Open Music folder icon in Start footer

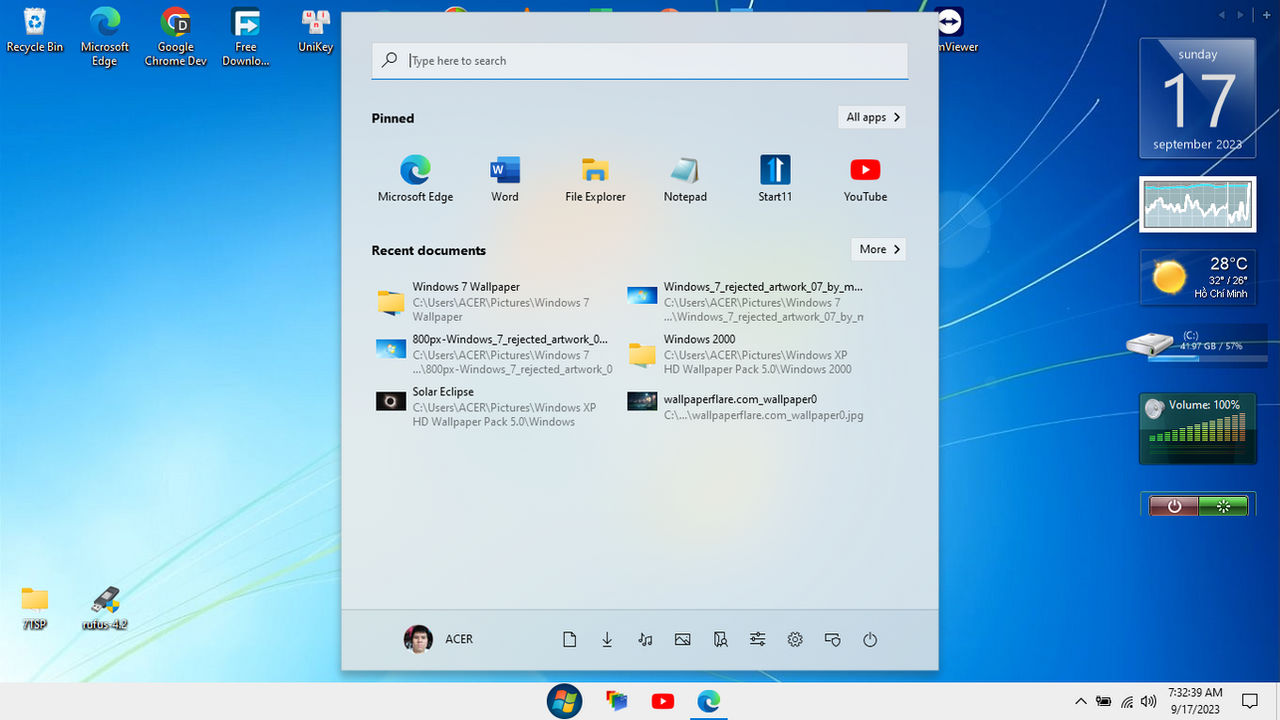[x=645, y=640]
